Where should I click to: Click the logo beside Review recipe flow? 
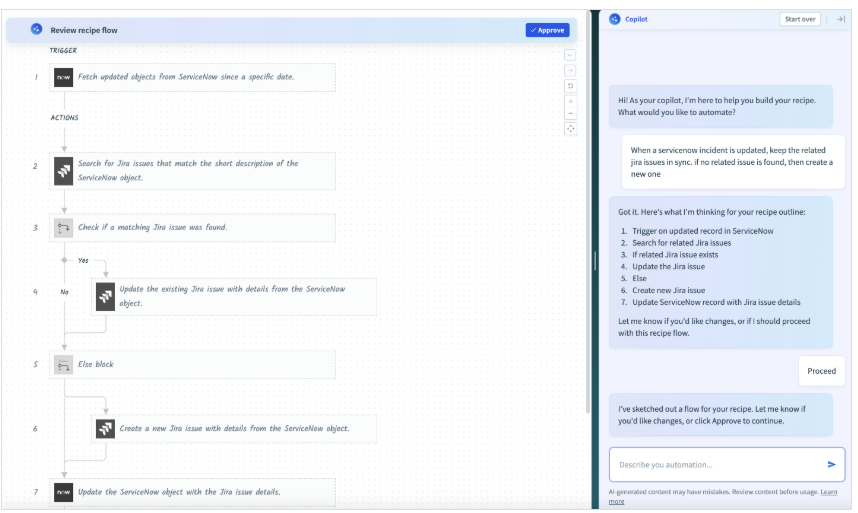coord(36,29)
